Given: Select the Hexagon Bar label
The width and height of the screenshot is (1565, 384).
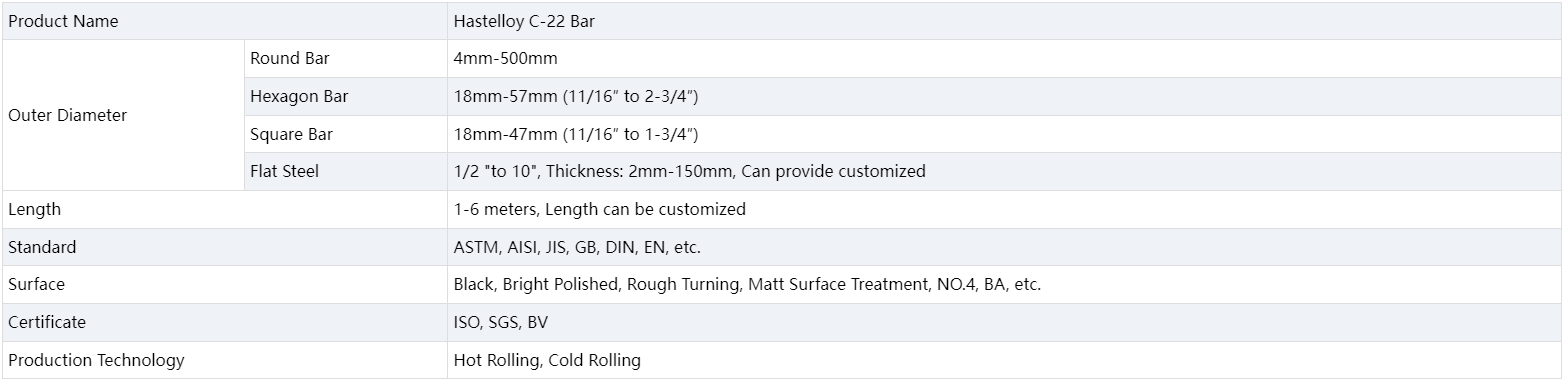Looking at the screenshot, I should (x=299, y=96).
